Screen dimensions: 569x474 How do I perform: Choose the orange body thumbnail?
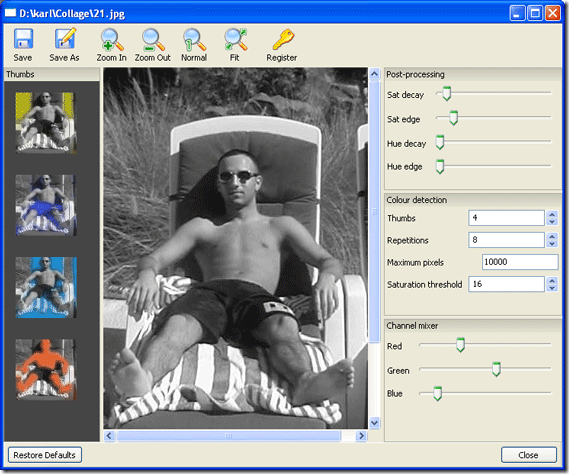point(46,369)
